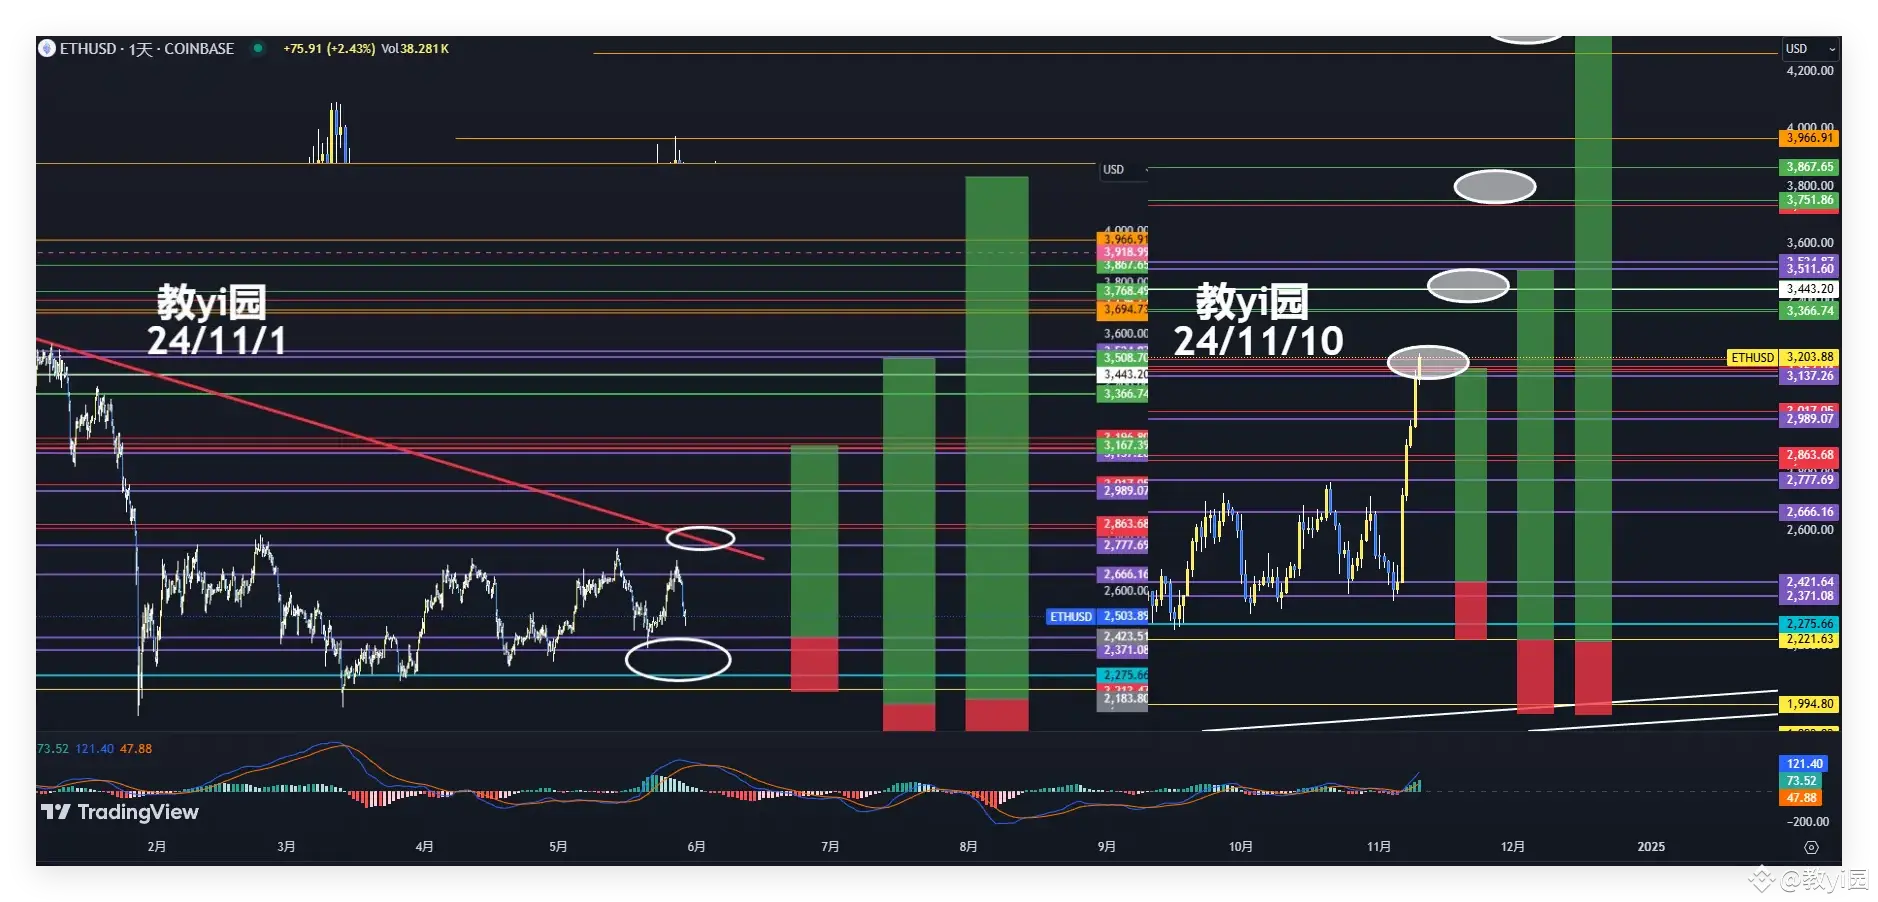Click the -200.00 MACD scale value
This screenshot has height=902, width=1878.
coord(1808,822)
